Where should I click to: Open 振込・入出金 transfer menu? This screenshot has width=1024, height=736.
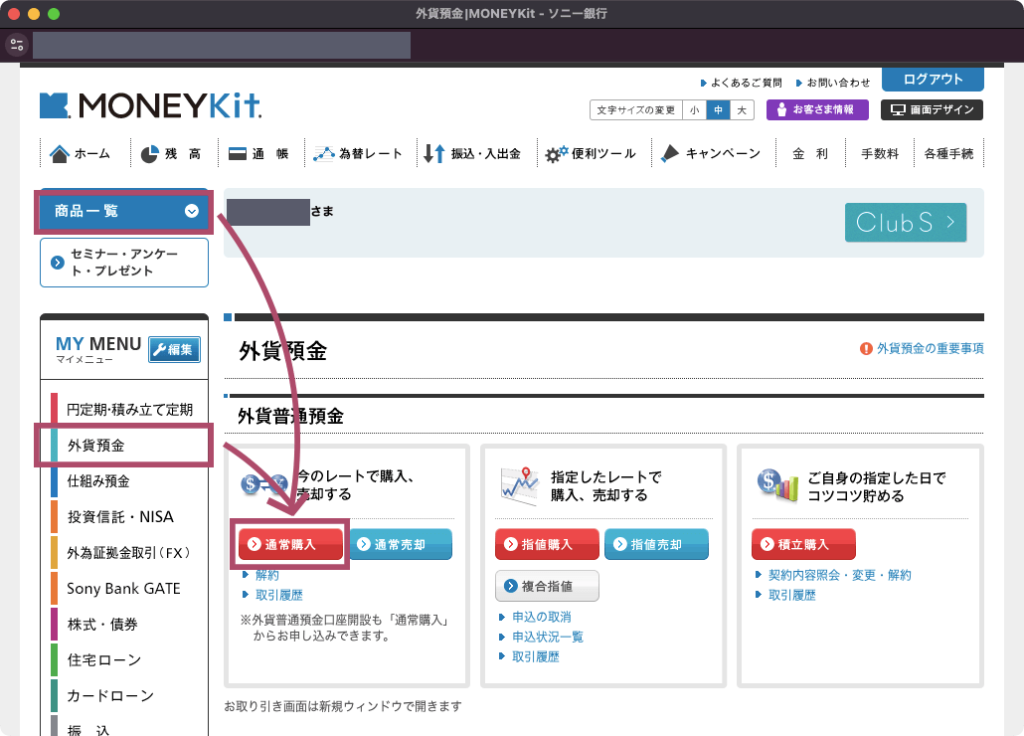tap(472, 153)
